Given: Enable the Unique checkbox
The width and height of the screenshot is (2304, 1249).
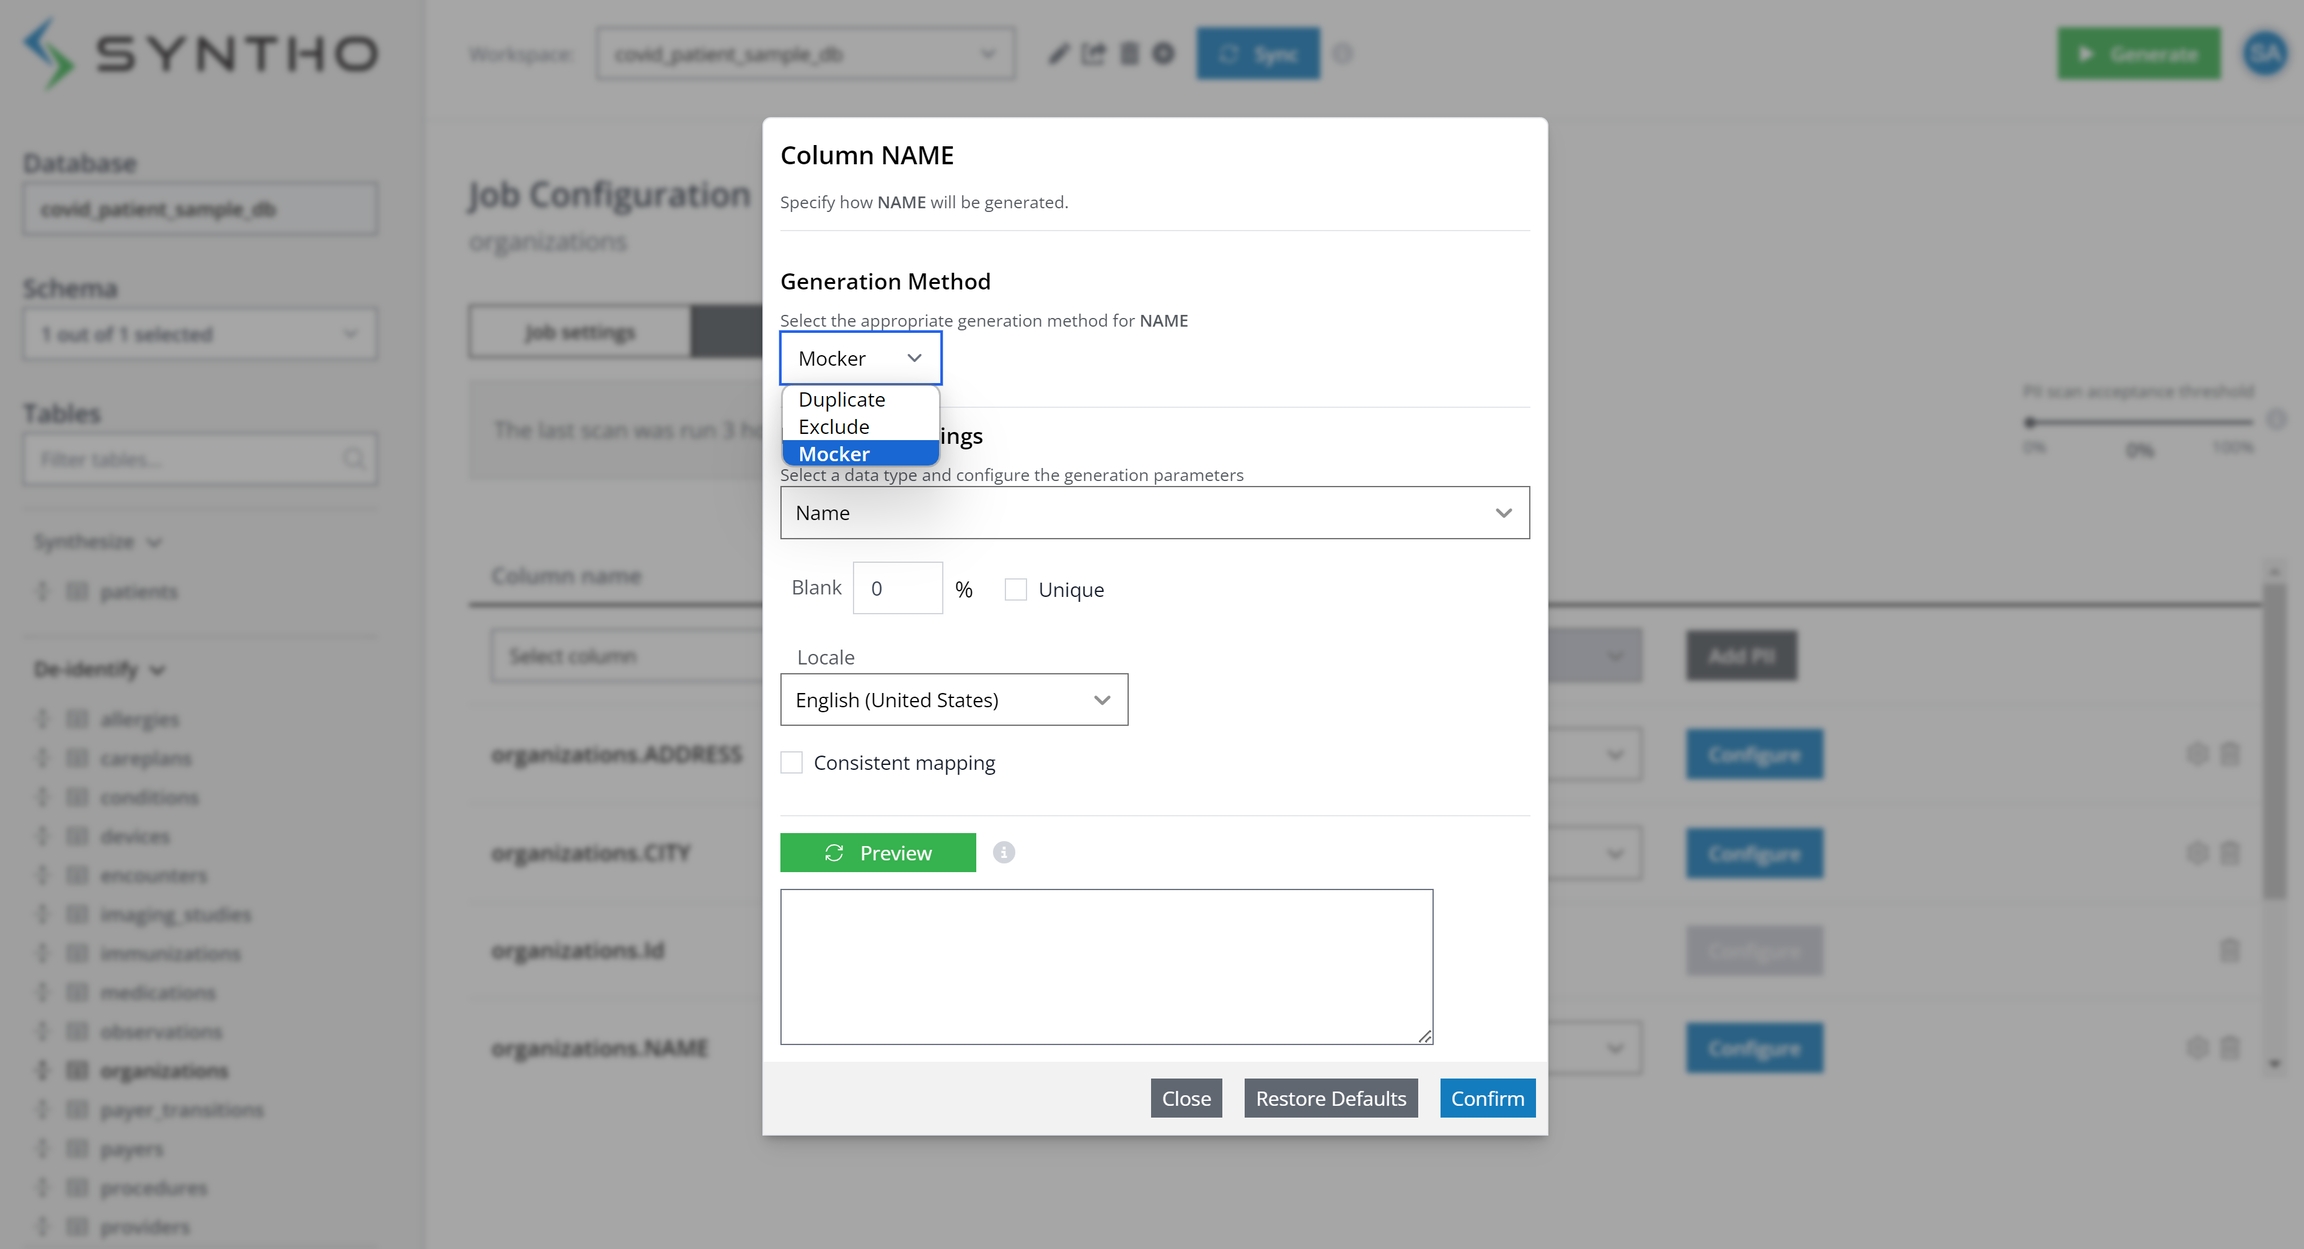Looking at the screenshot, I should pyautogui.click(x=1015, y=590).
